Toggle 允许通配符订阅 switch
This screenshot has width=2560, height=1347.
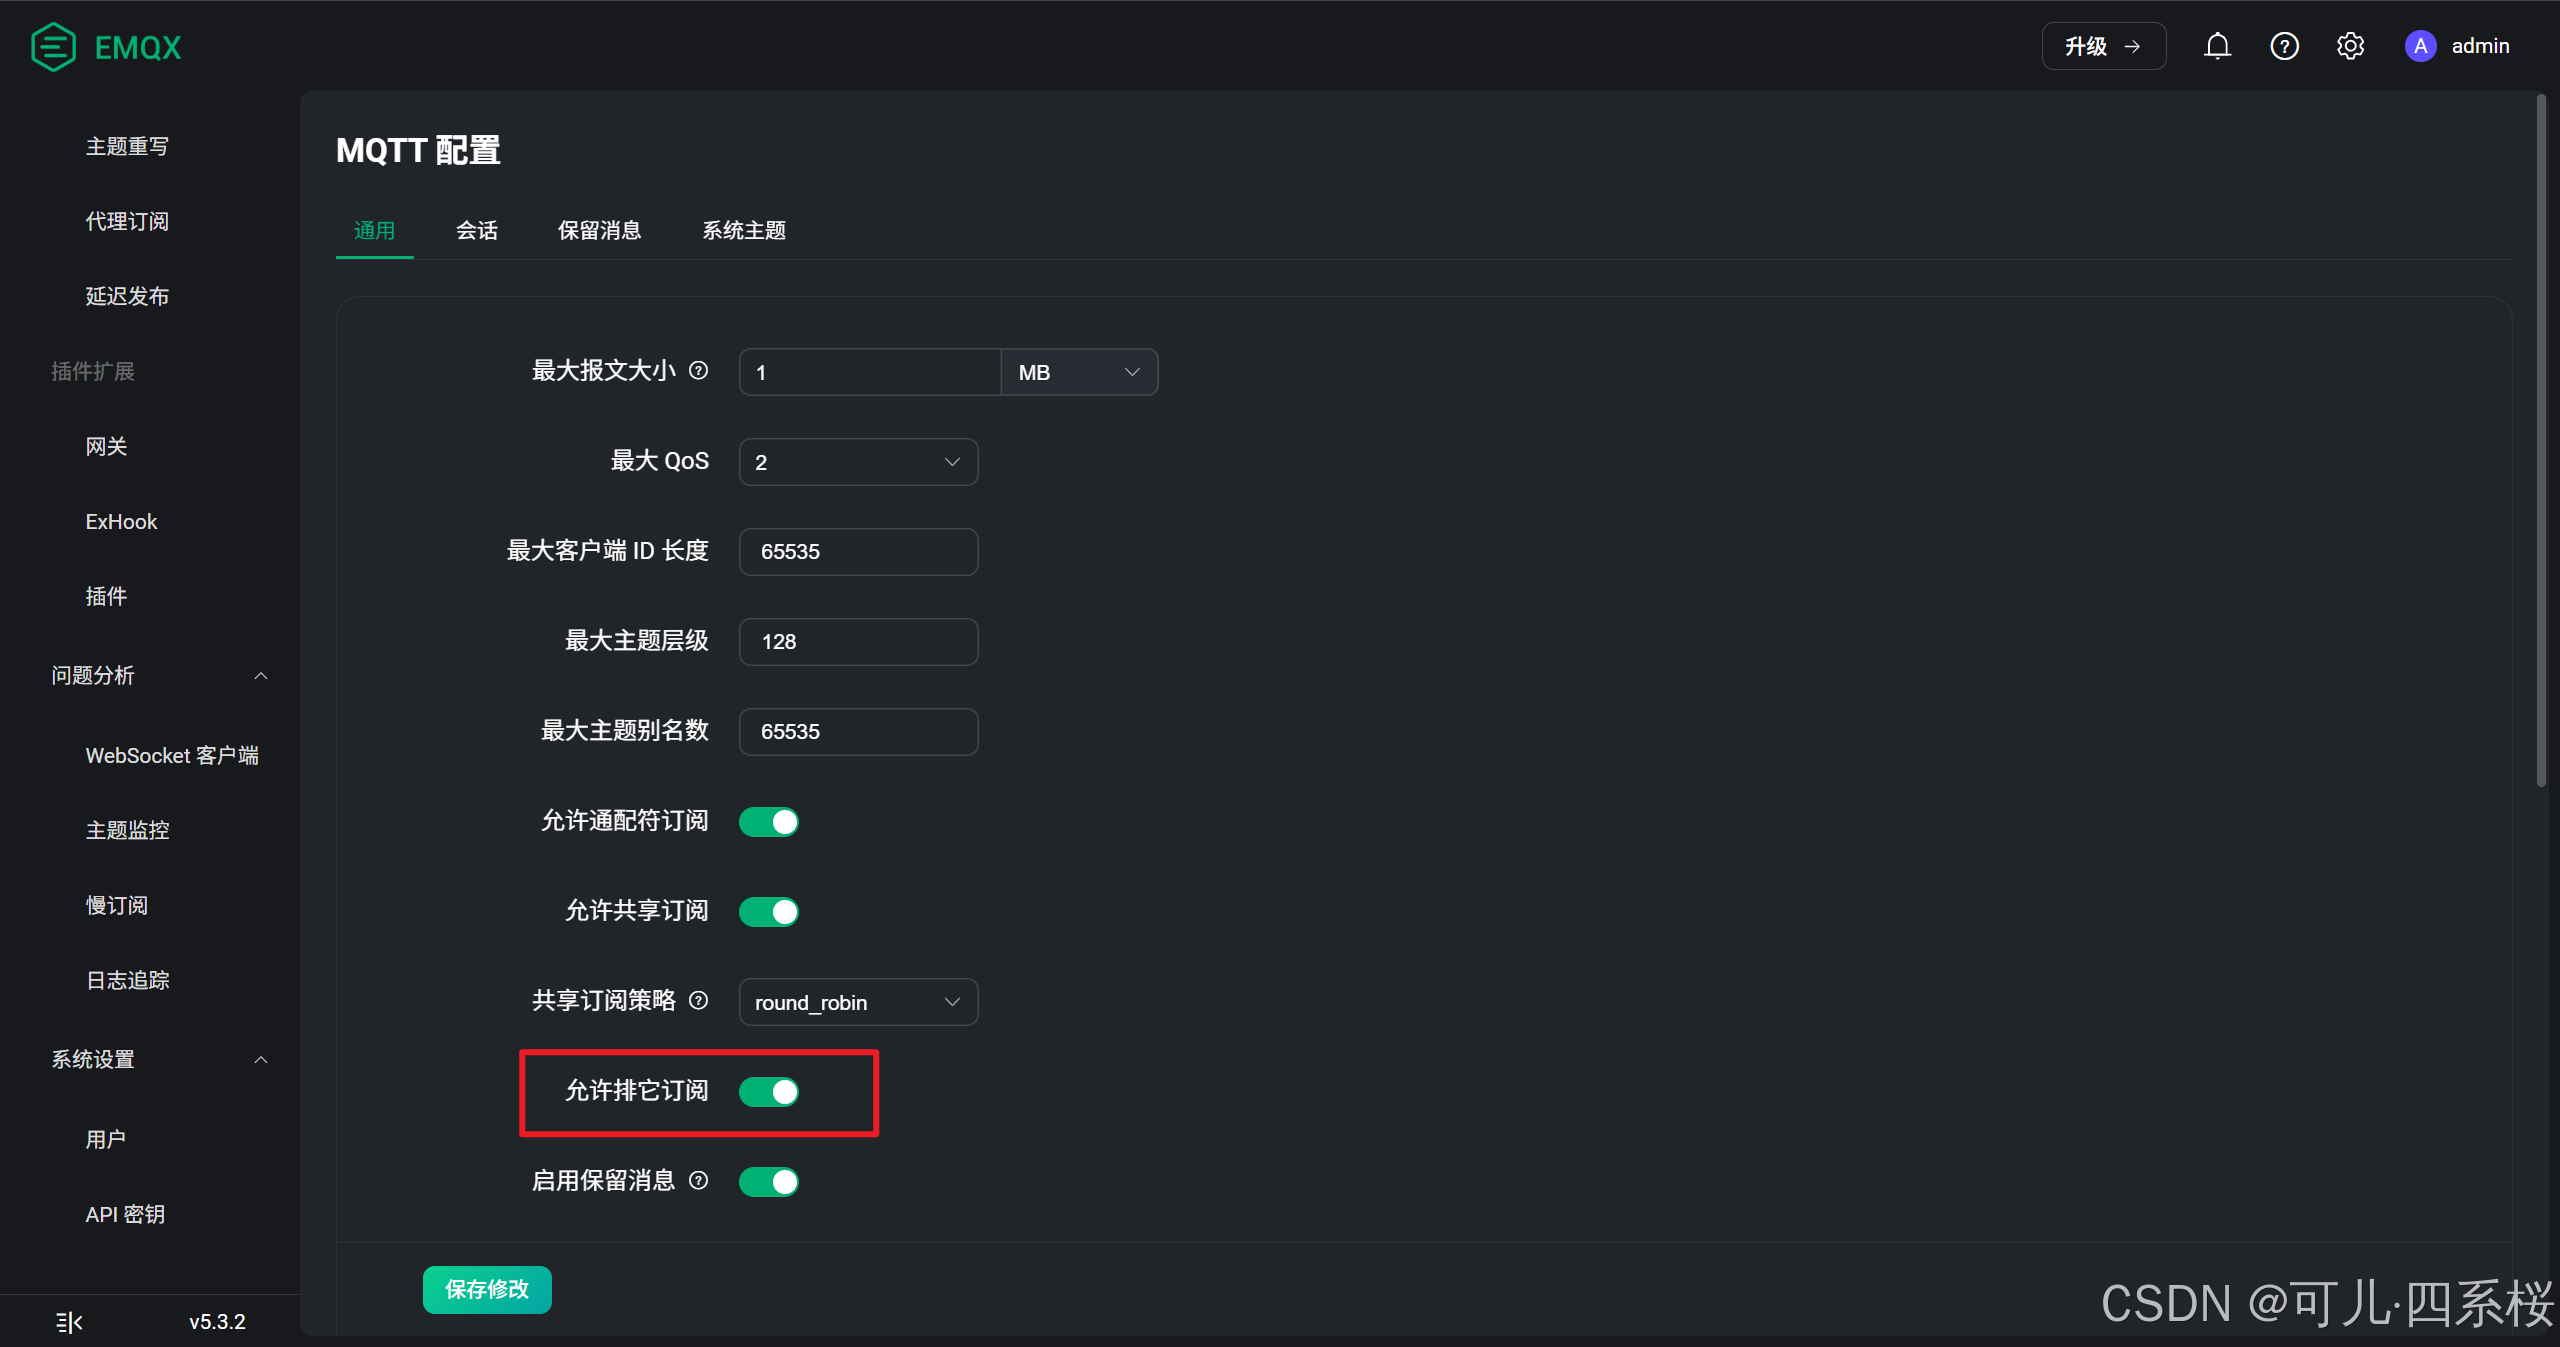pyautogui.click(x=768, y=822)
